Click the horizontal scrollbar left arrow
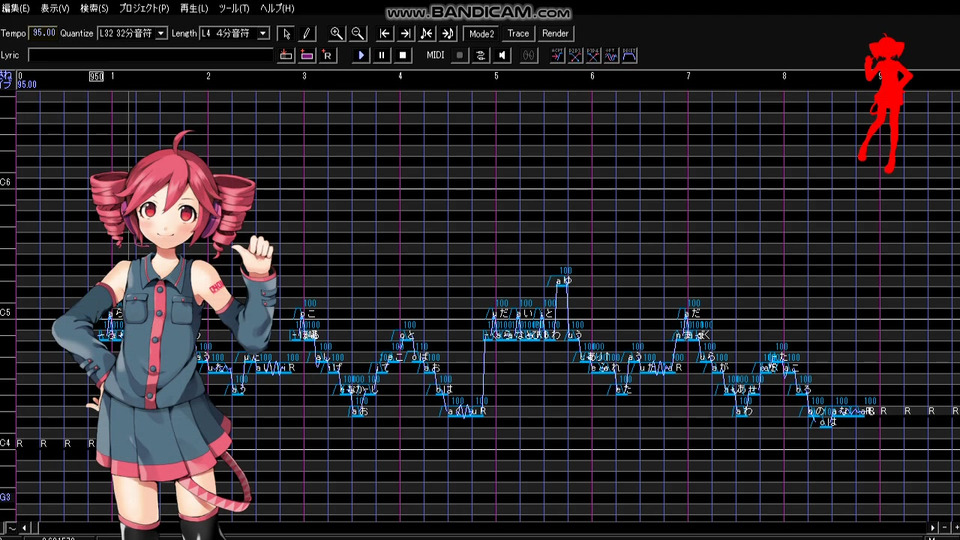This screenshot has height=540, width=960. pos(25,527)
